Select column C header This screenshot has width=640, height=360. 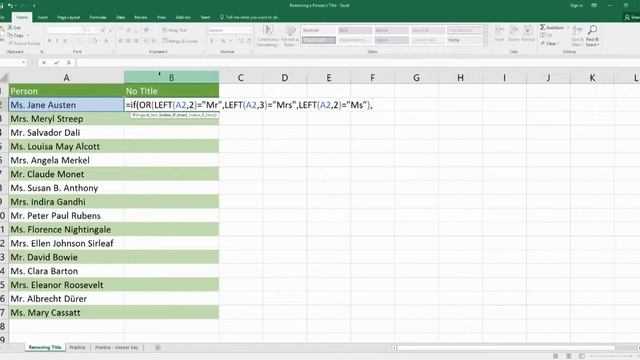pos(241,78)
